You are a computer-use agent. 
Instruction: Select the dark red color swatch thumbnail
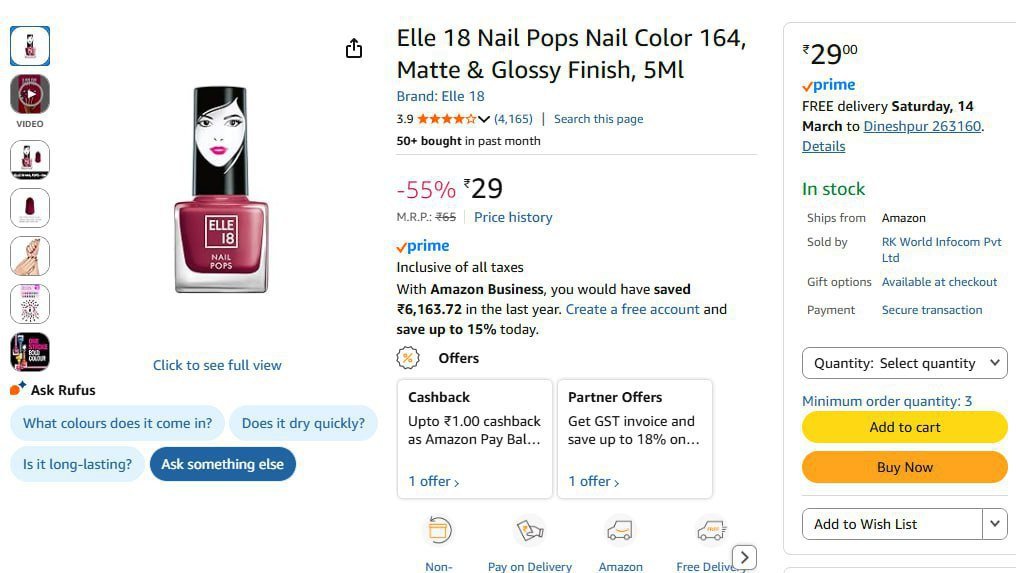[30, 208]
